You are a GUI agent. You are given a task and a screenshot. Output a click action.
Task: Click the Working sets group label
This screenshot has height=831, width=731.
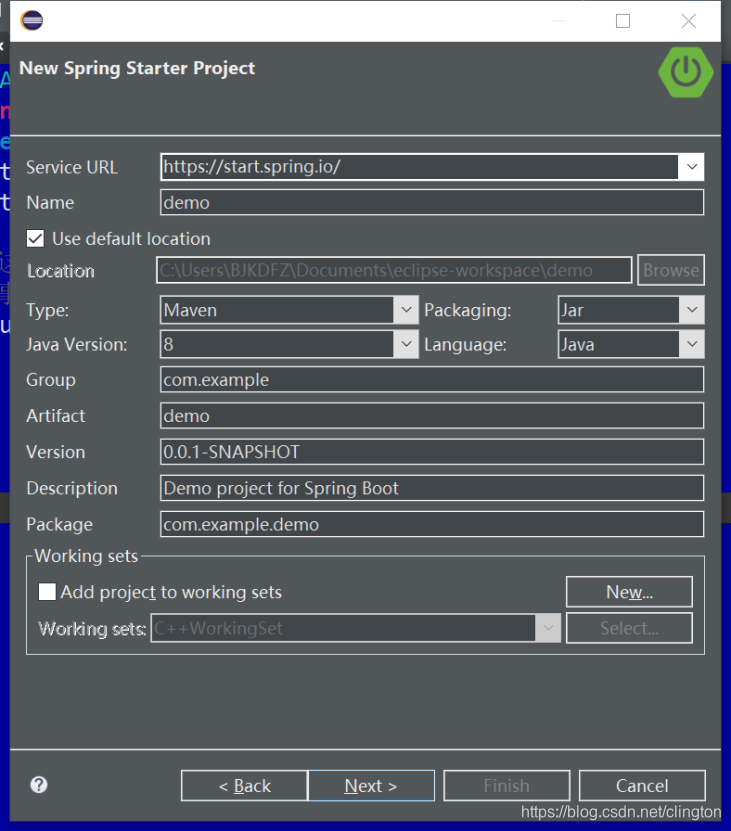click(86, 556)
